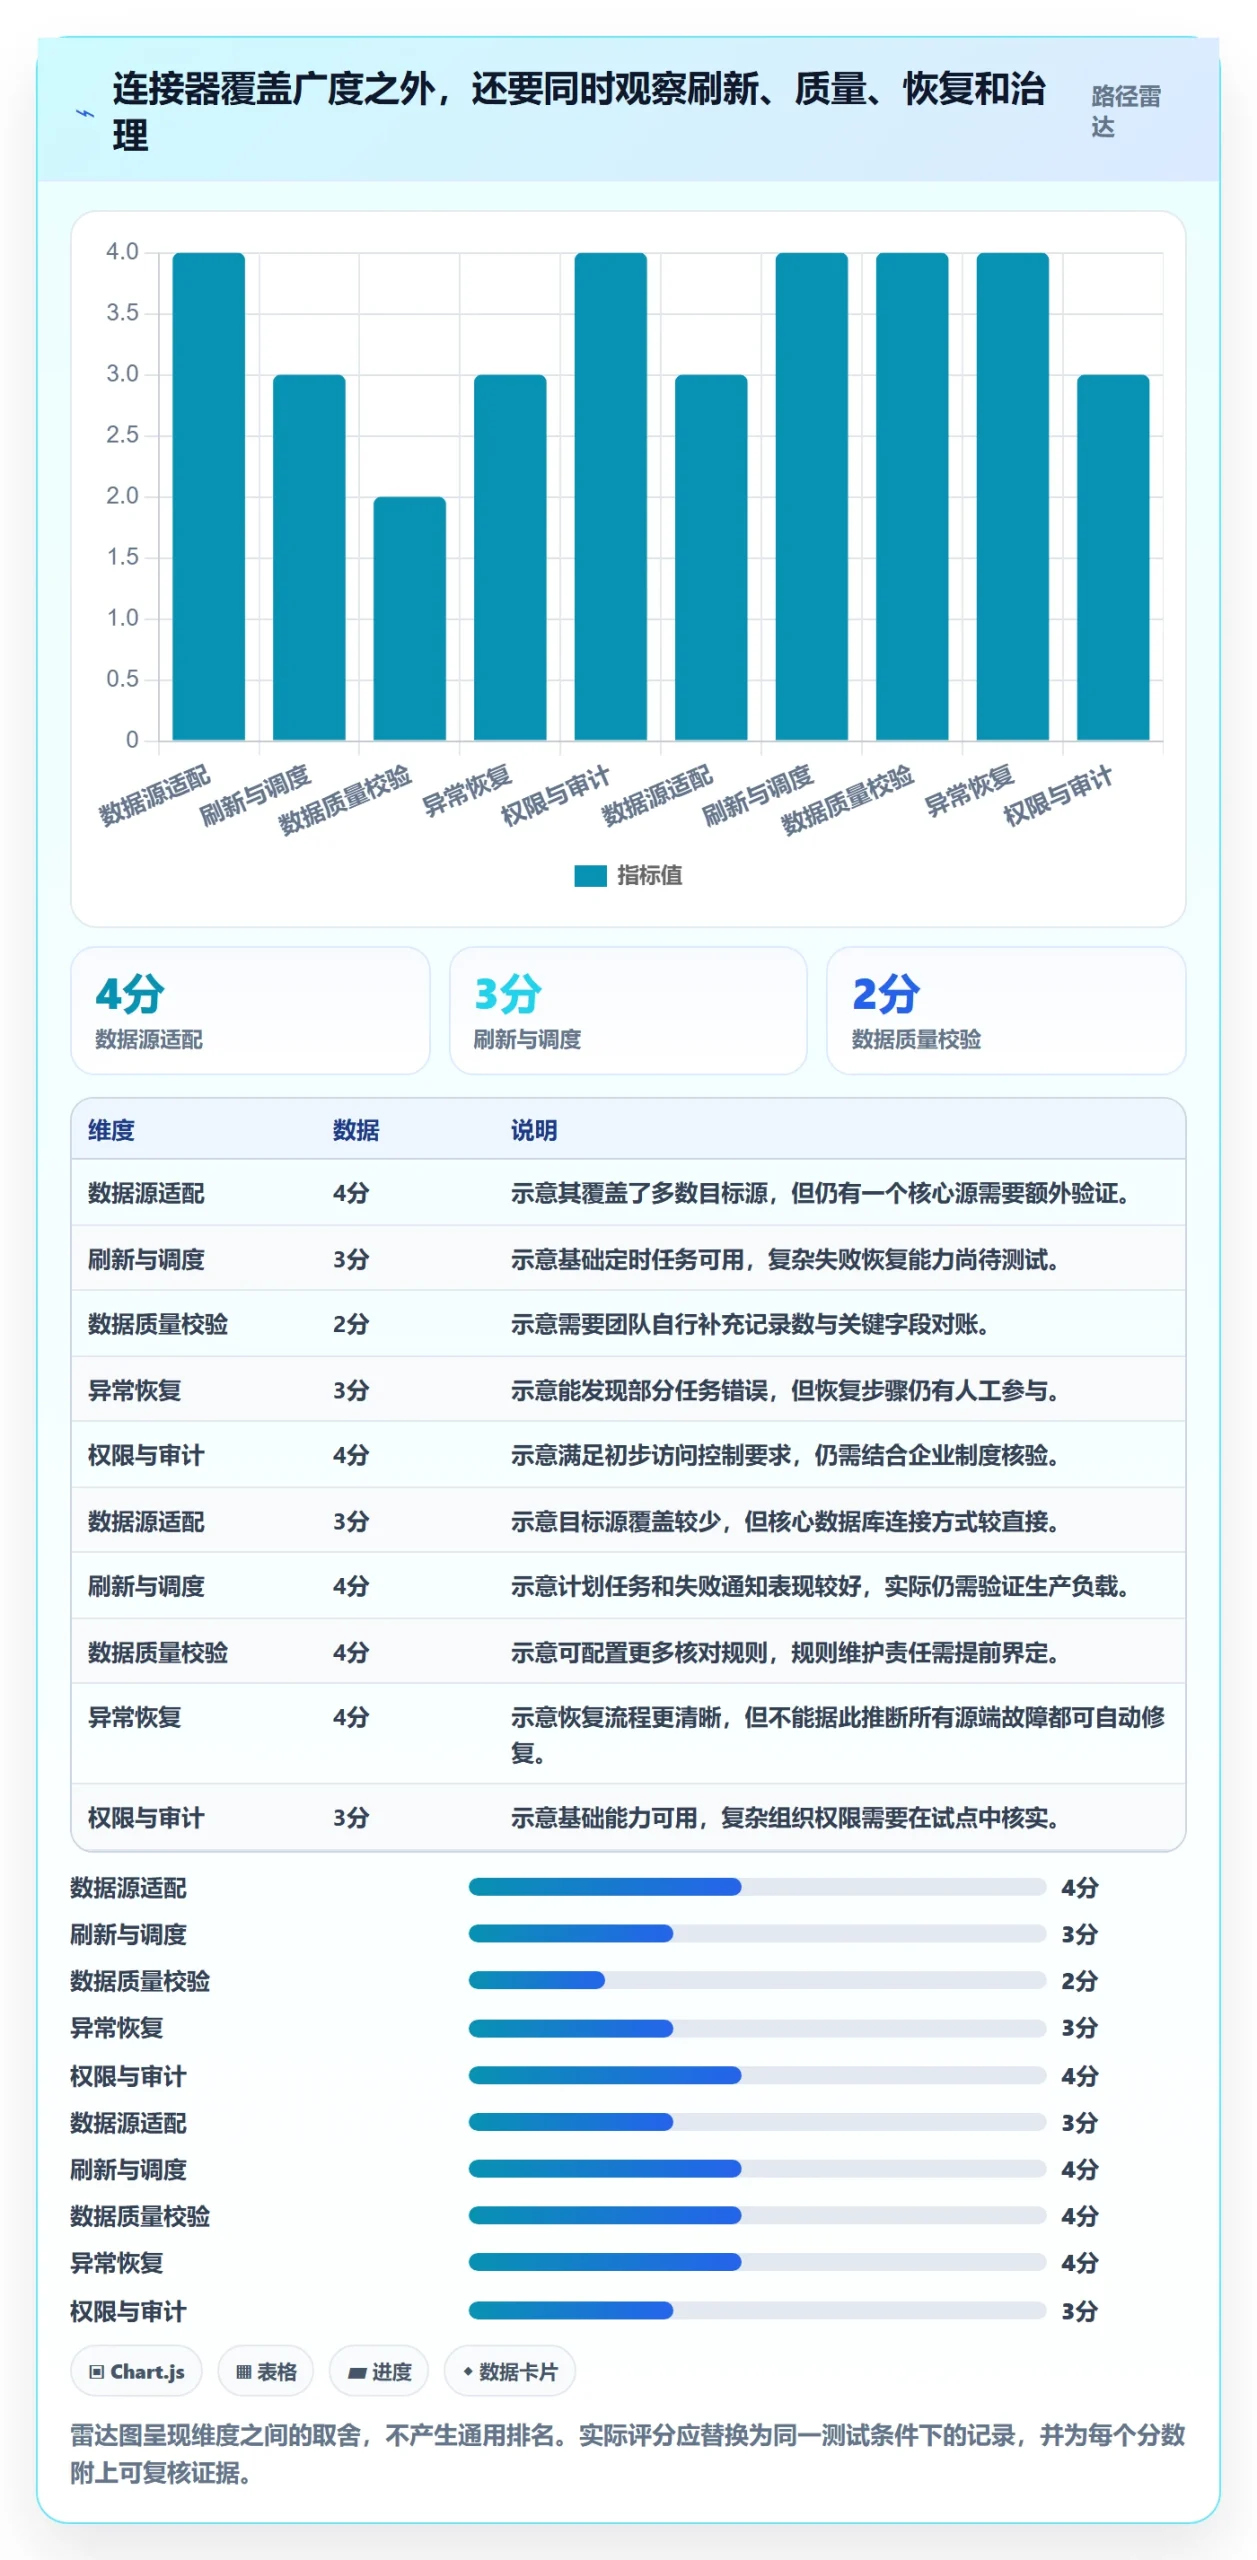Image resolution: width=1257 pixels, height=2560 pixels.
Task: Click the 指标值 legend label text
Action: [x=649, y=875]
